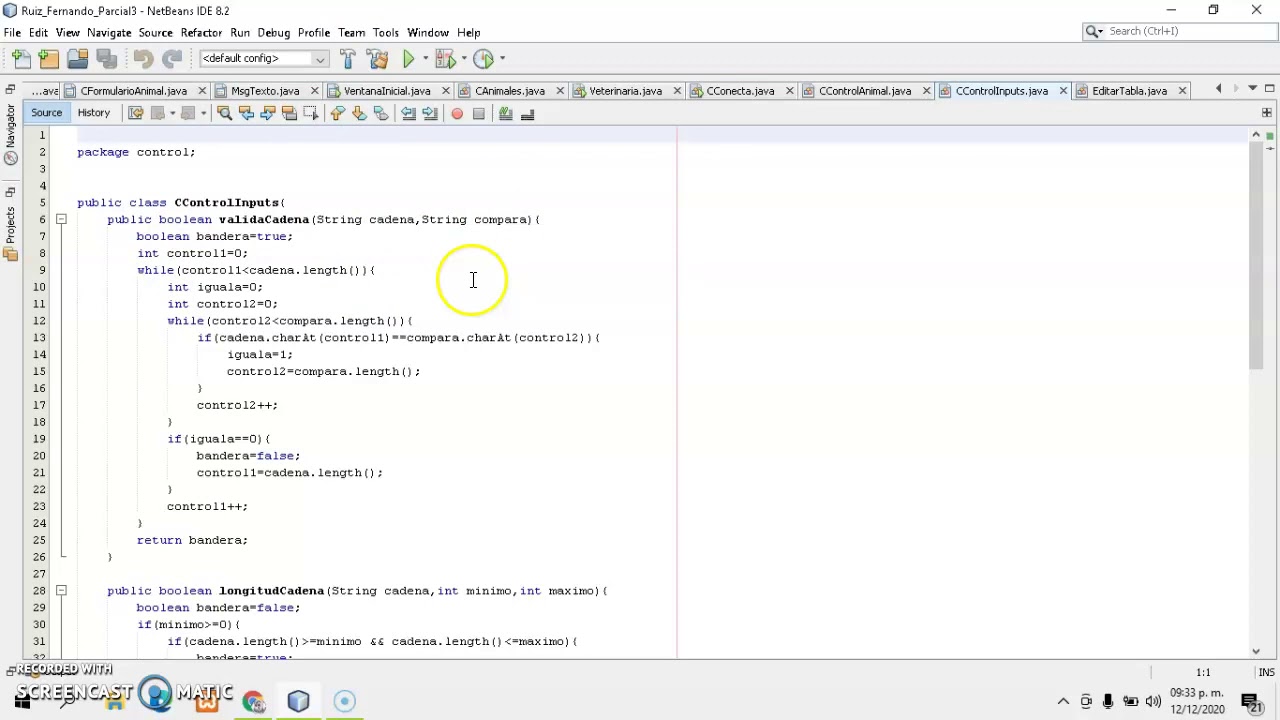Image resolution: width=1280 pixels, height=720 pixels.
Task: Click the Last Edit icon in editor toolbar
Action: click(x=135, y=113)
